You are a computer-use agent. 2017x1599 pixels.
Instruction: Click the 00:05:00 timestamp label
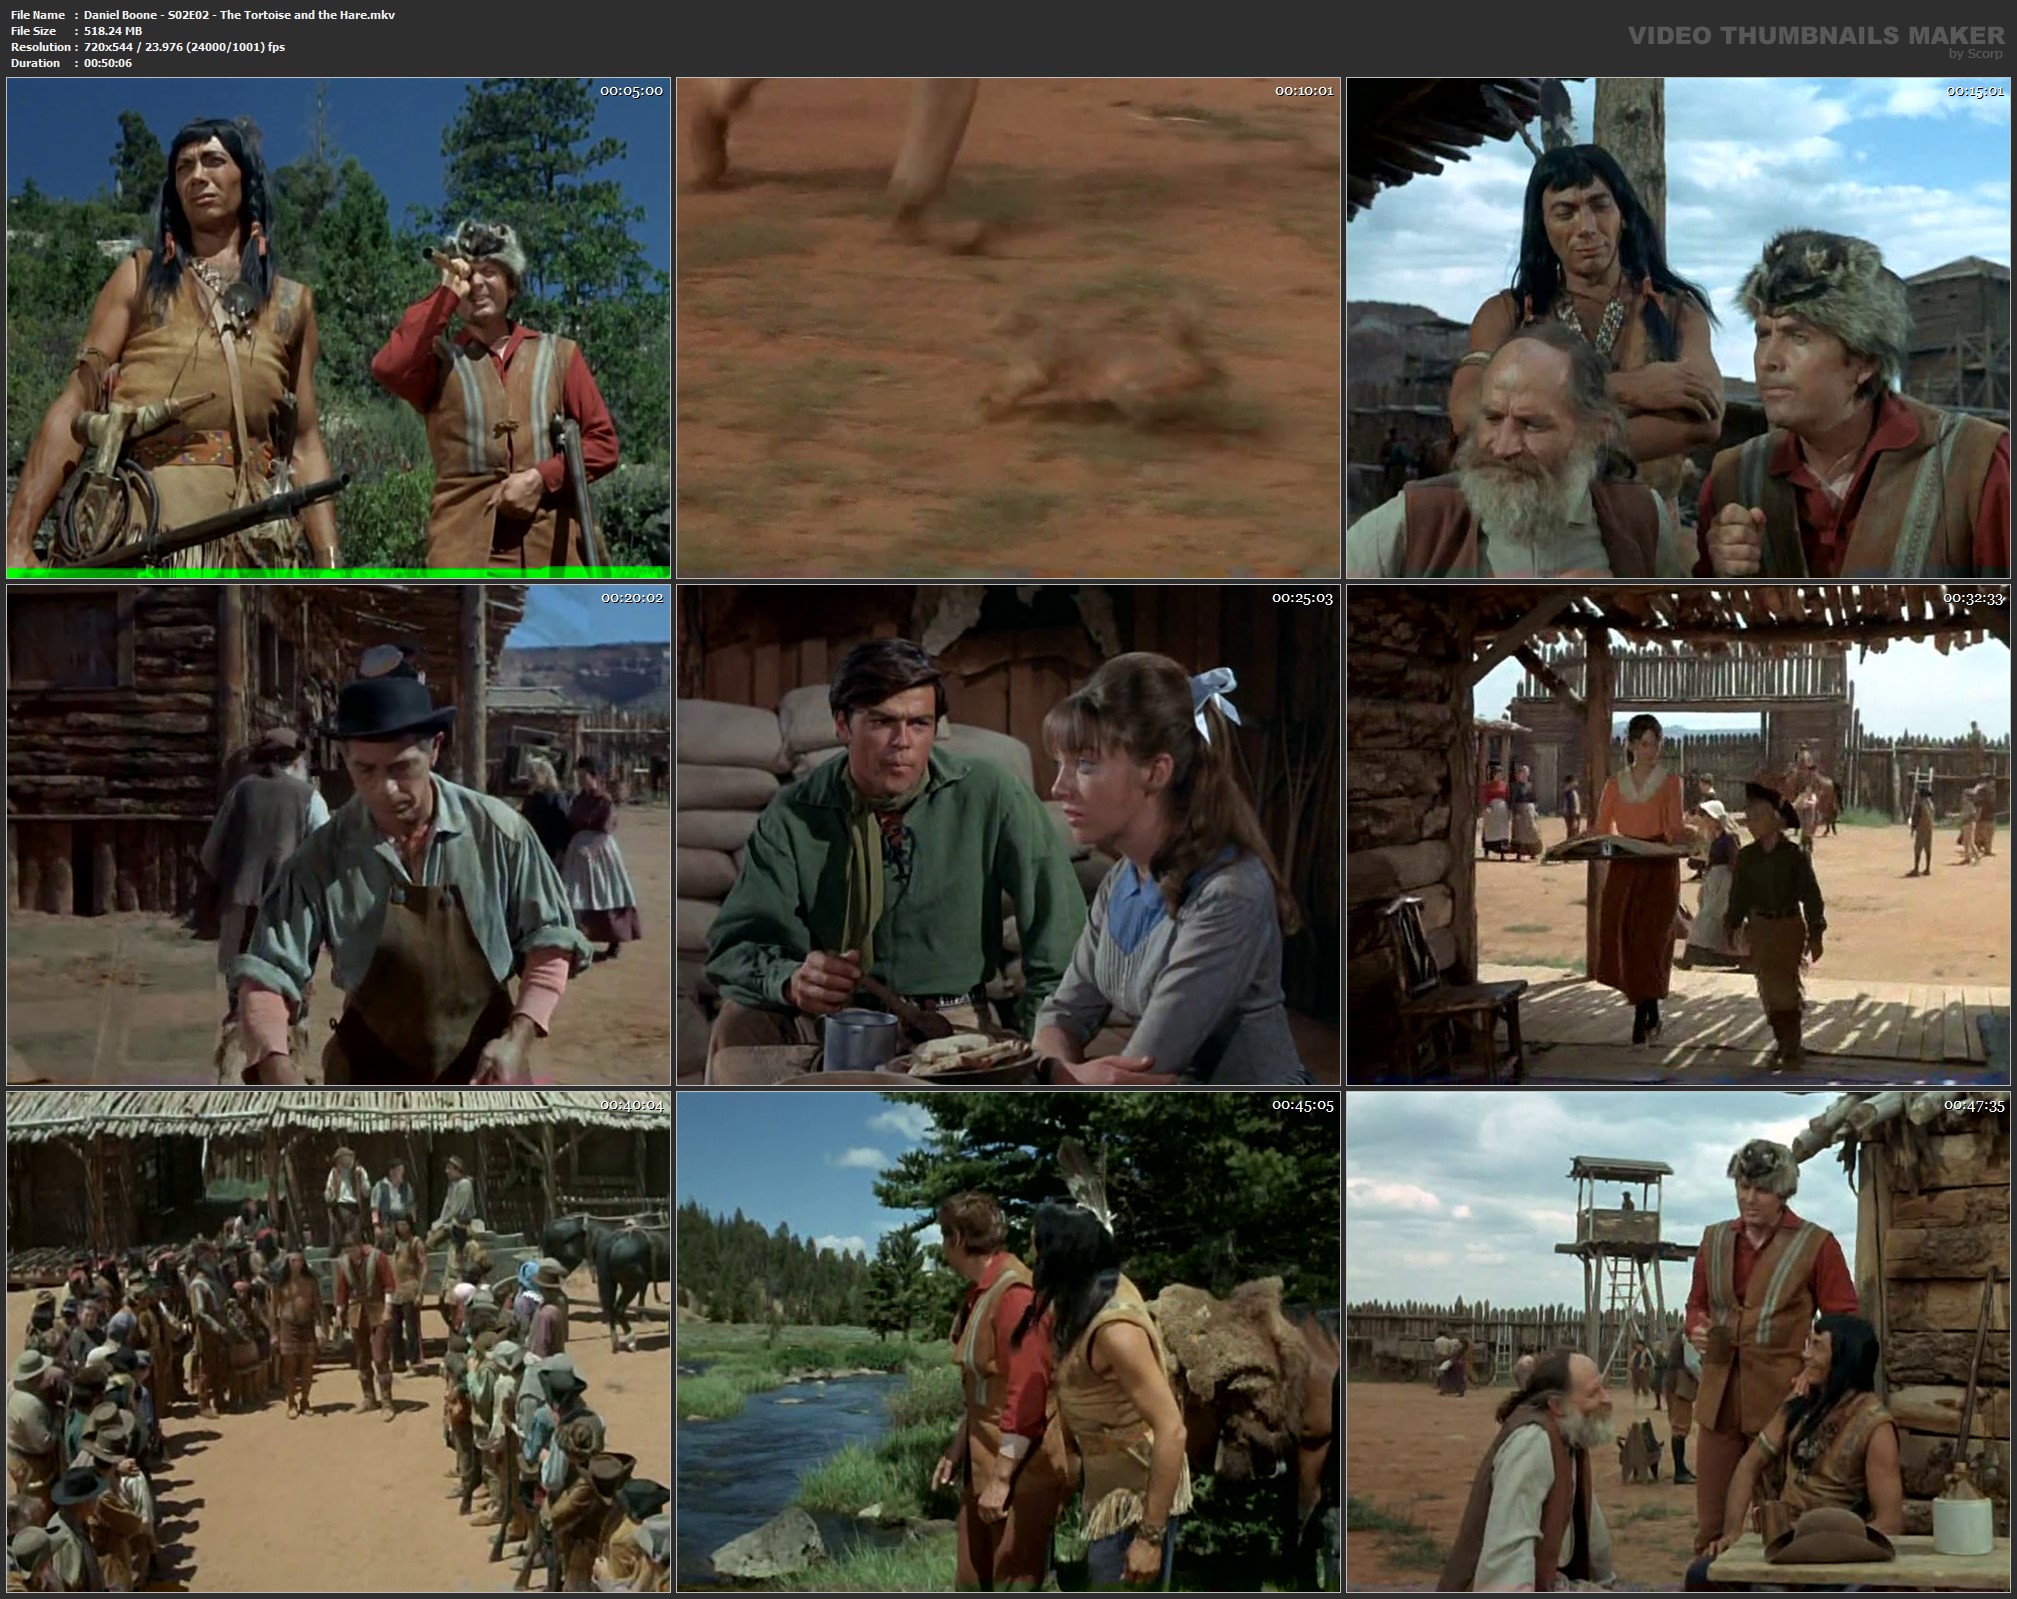tap(631, 91)
